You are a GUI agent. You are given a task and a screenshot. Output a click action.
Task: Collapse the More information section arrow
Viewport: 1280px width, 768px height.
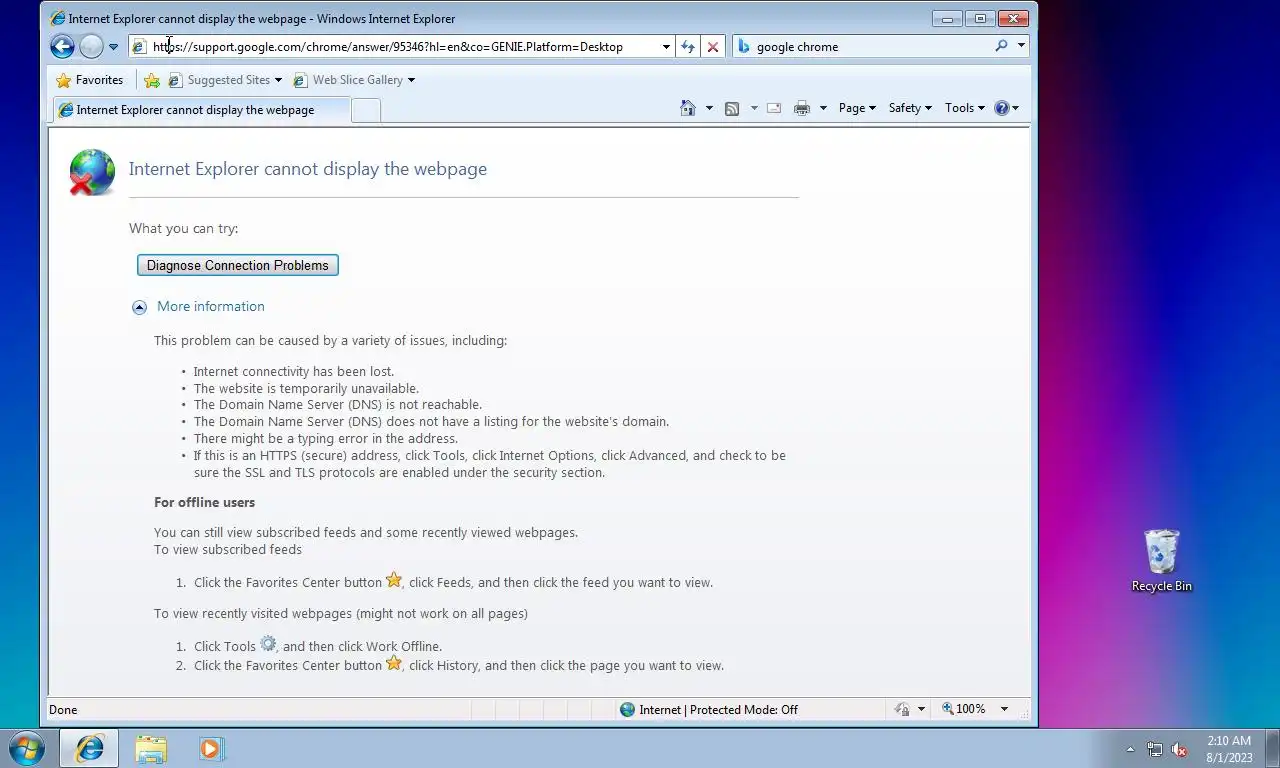pos(140,307)
